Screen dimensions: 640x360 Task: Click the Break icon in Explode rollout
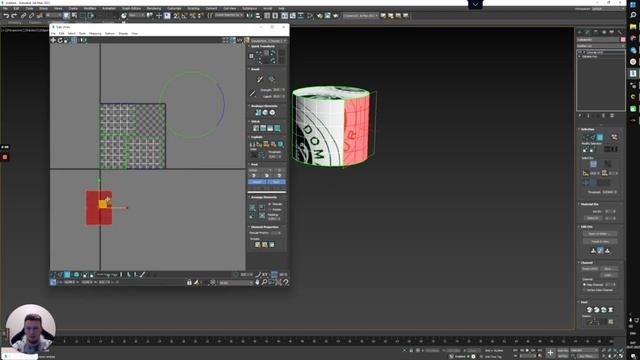coord(252,144)
